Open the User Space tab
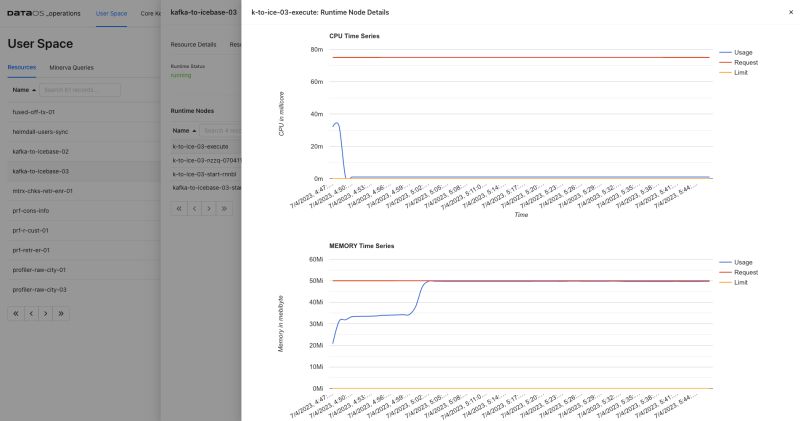 click(x=111, y=13)
